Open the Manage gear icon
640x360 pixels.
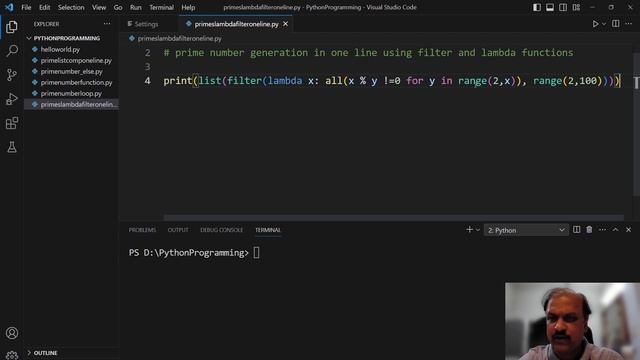point(12,355)
